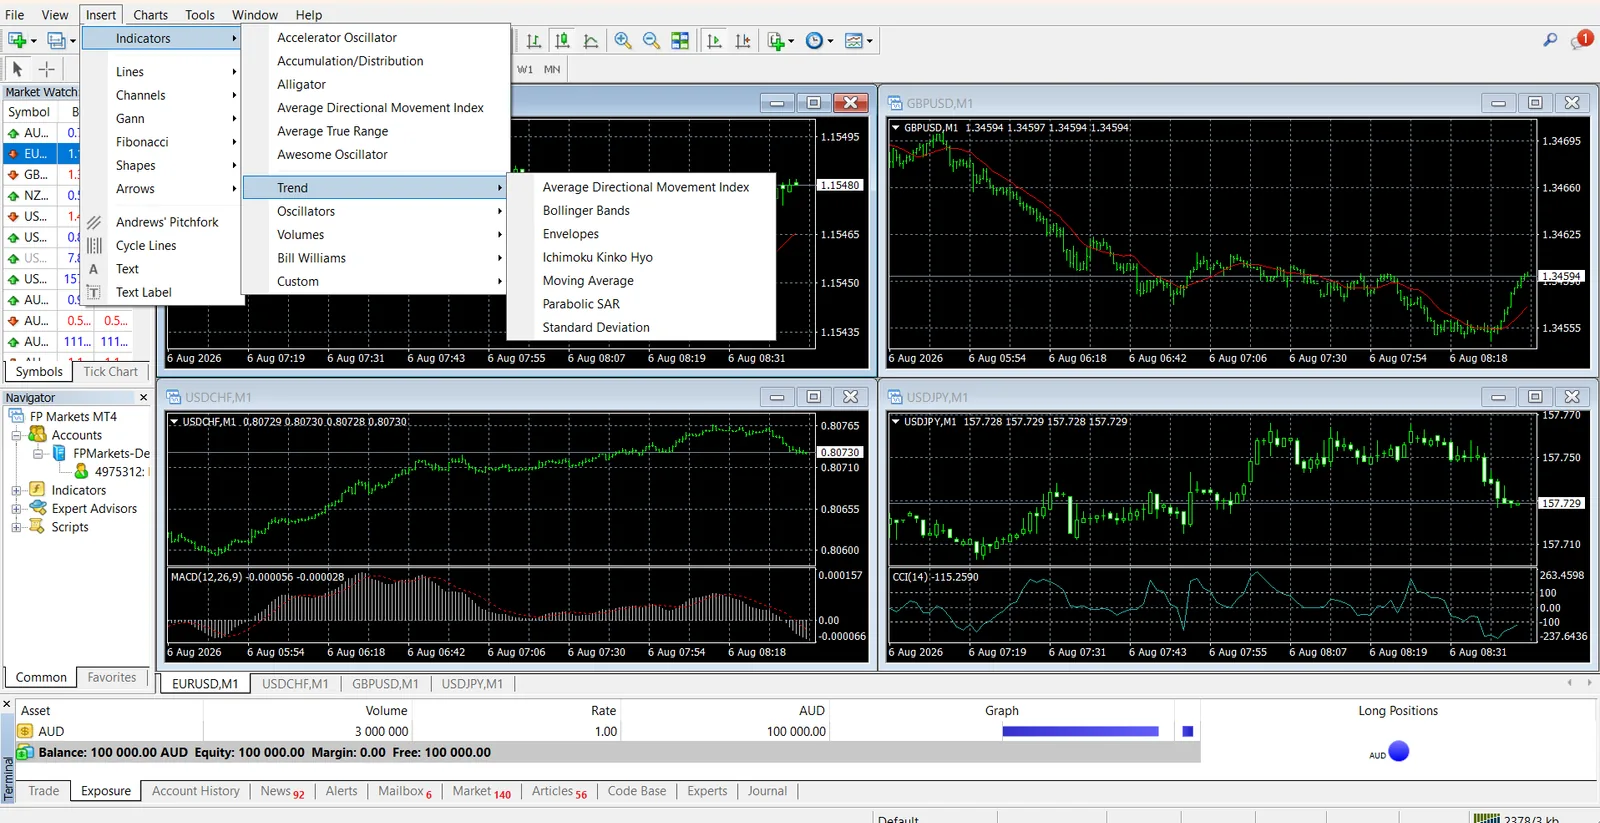Click the search magnifier icon at top right
The width and height of the screenshot is (1600, 823).
tap(1550, 40)
